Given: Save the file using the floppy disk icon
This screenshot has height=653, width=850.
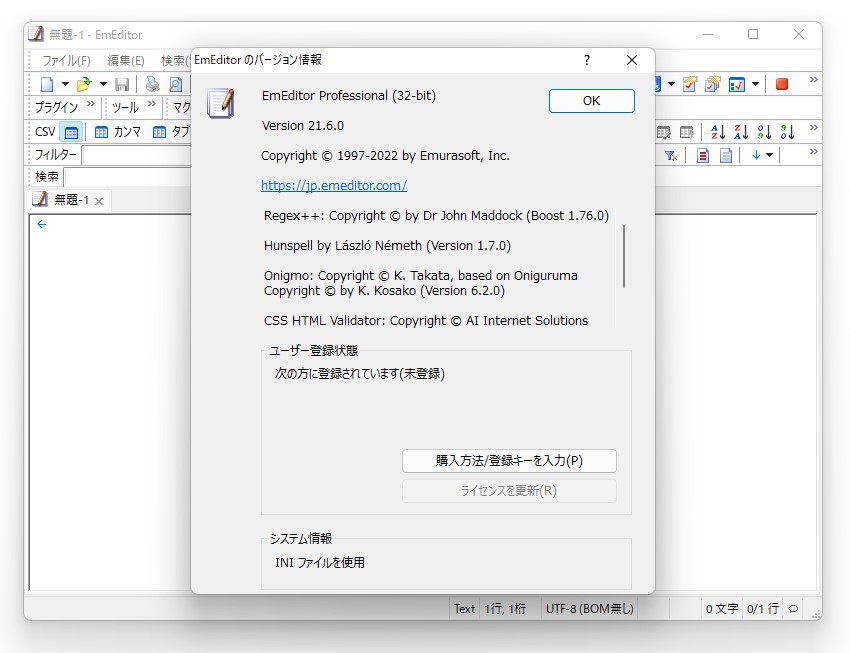Looking at the screenshot, I should (x=124, y=84).
